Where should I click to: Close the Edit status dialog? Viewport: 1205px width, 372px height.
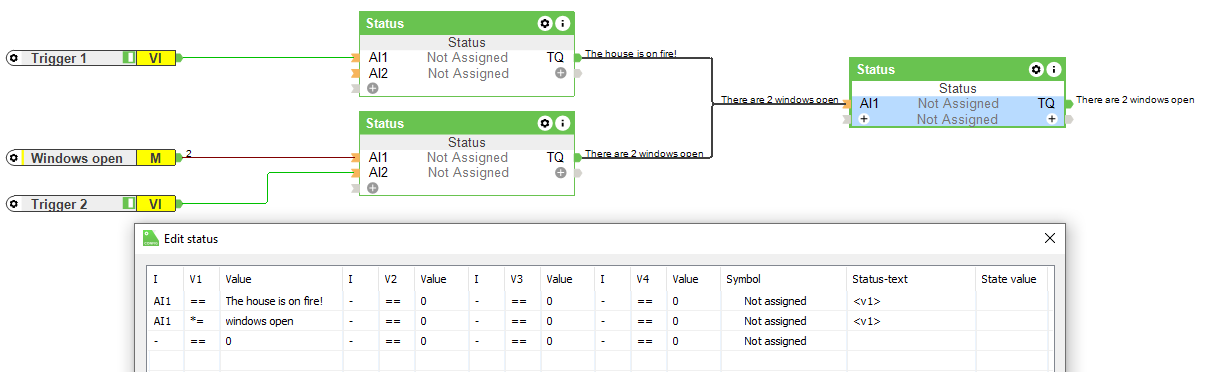tap(1050, 238)
